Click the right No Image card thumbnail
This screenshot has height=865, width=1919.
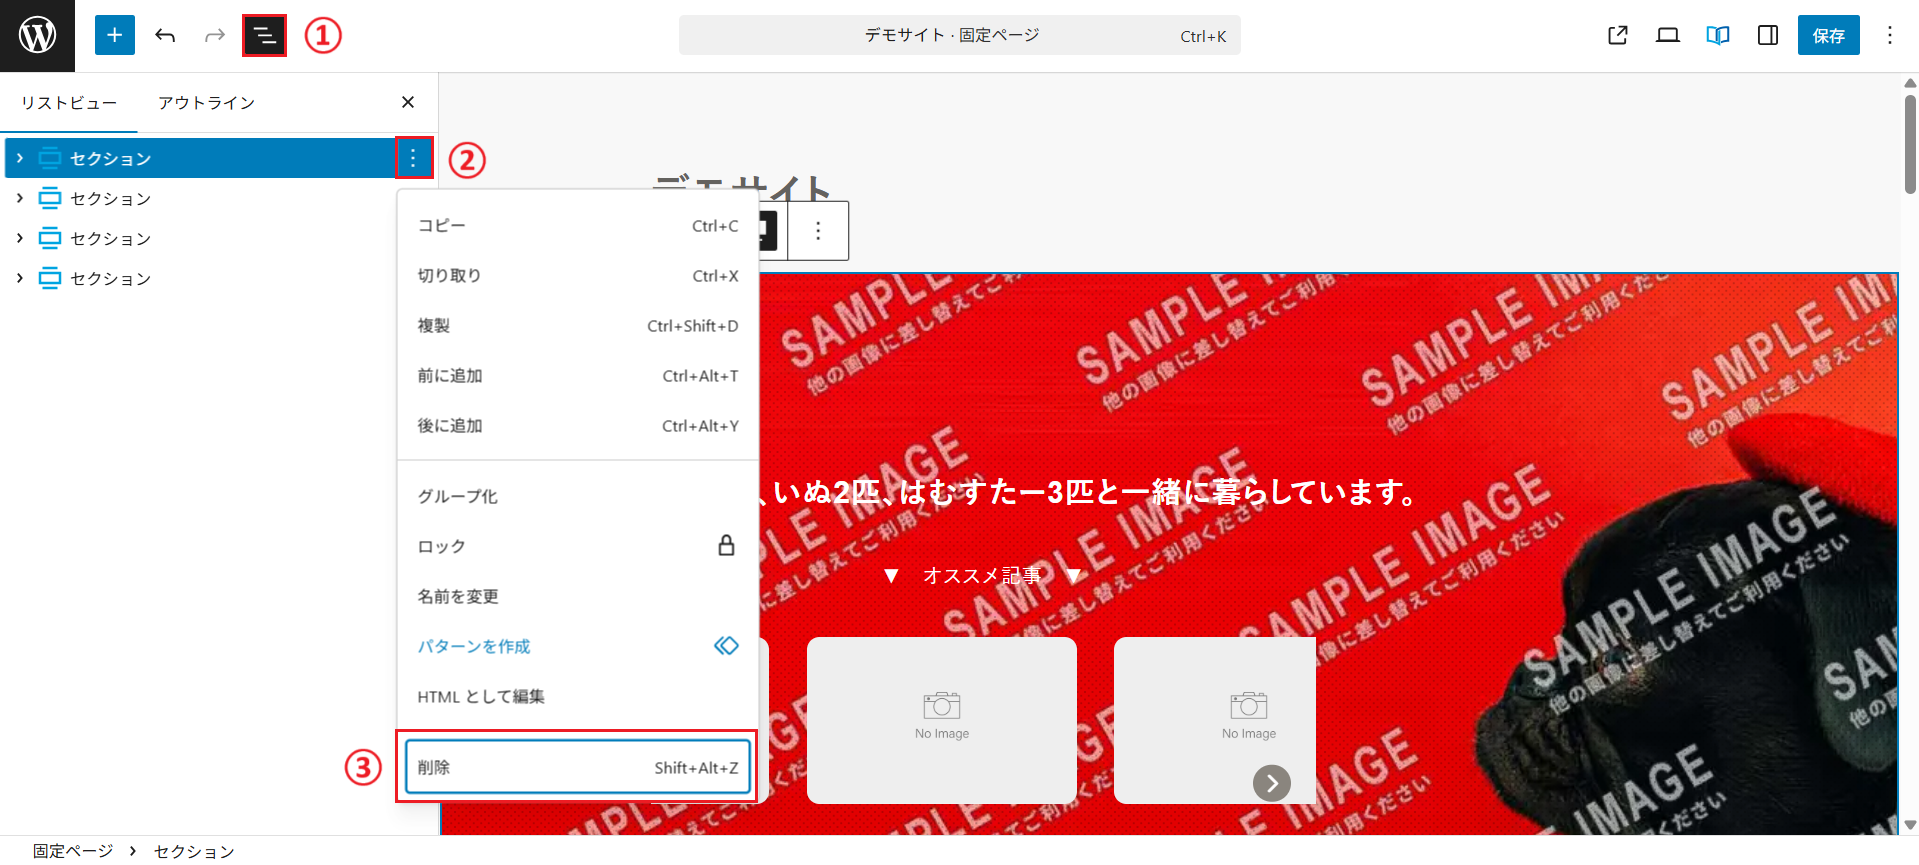1215,720
